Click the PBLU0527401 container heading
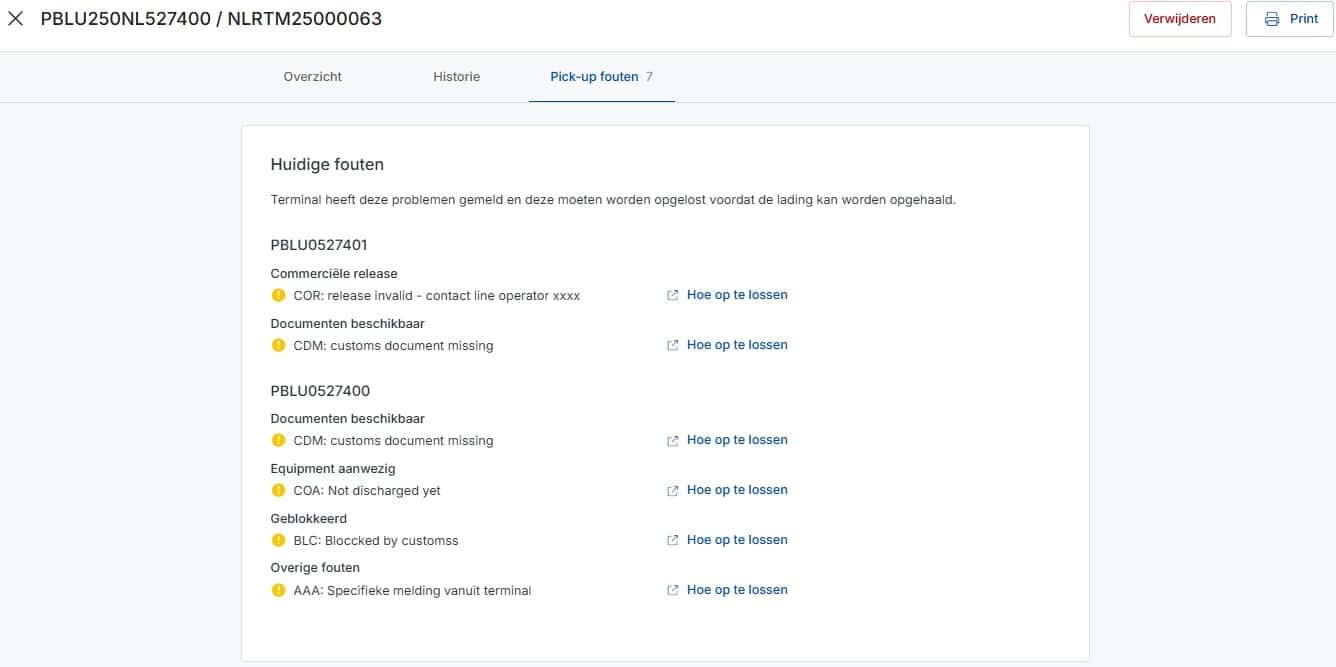 click(x=320, y=245)
